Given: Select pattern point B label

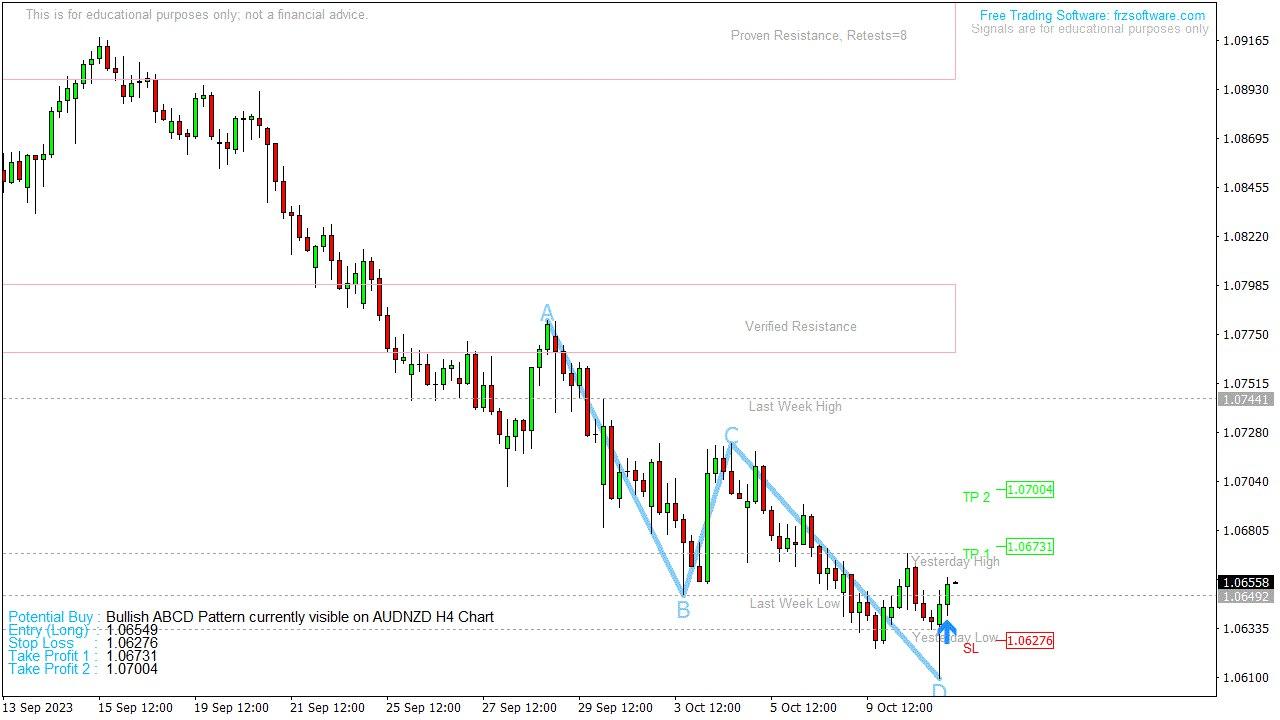Looking at the screenshot, I should point(683,609).
